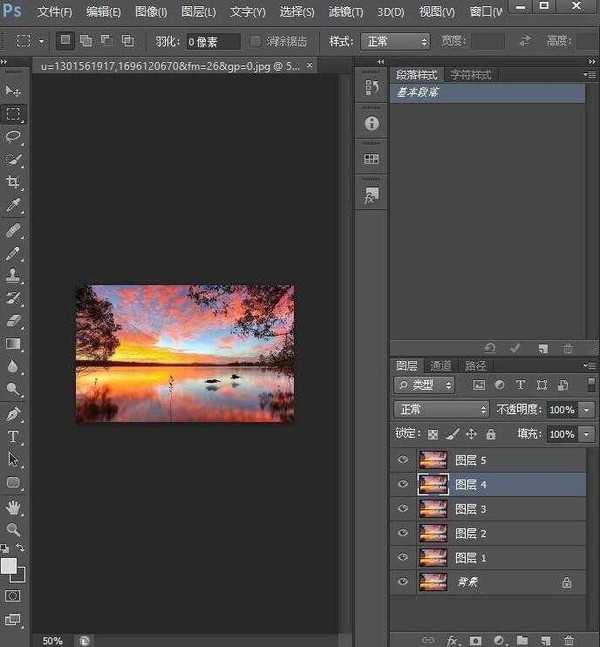The height and width of the screenshot is (647, 600).
Task: Select the Hand tool
Action: [x=14, y=507]
